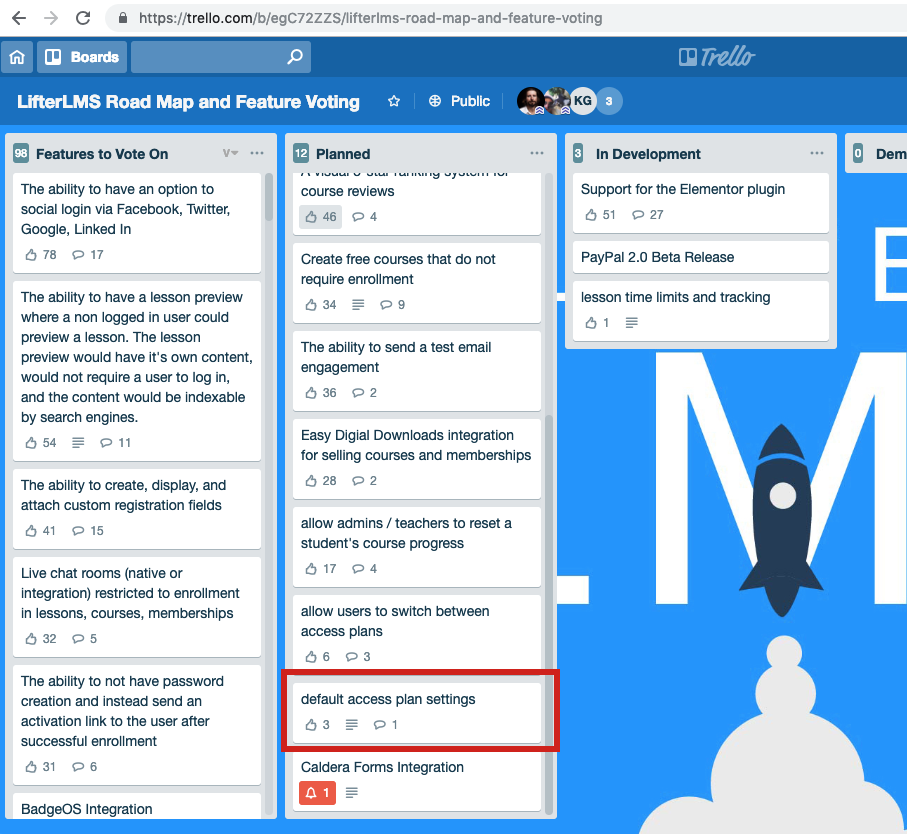Upvote the social login card (78 votes)
The height and width of the screenshot is (834, 907).
[x=40, y=254]
